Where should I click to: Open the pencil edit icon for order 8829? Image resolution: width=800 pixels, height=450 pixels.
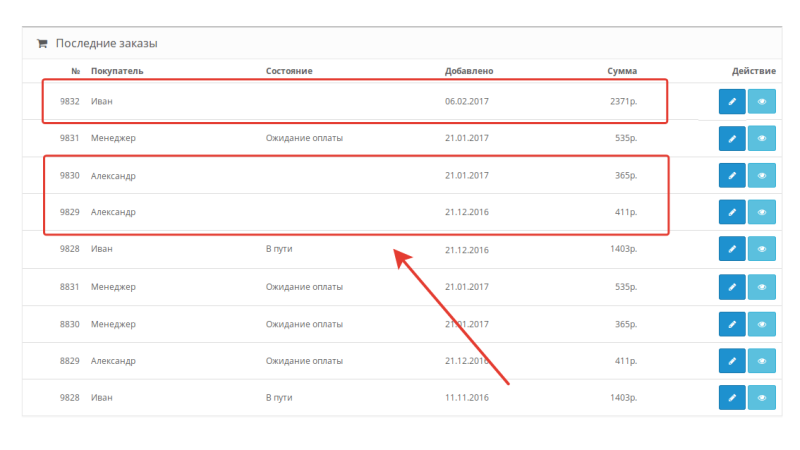732,361
